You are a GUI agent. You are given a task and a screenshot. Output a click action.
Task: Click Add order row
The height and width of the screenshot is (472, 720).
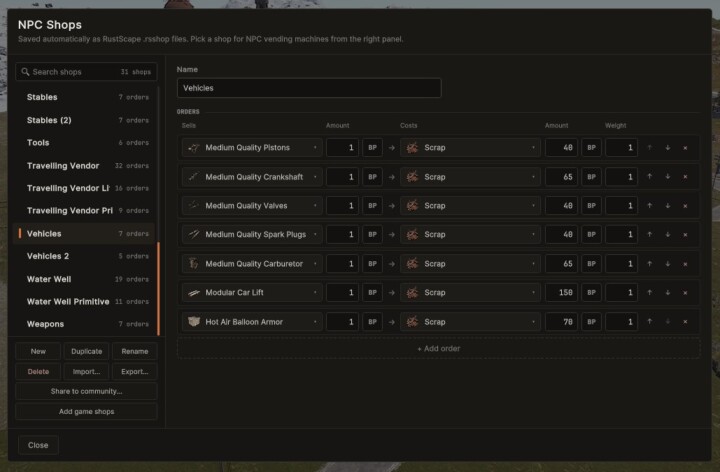point(439,348)
